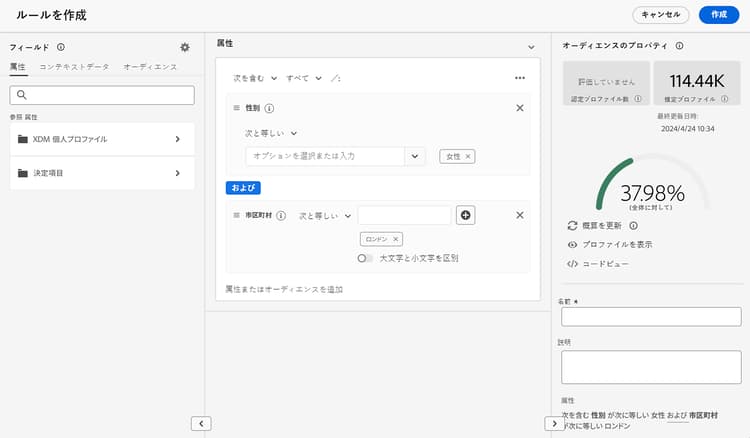Image resolution: width=750 pixels, height=438 pixels.
Task: Switch to the 属性 tab
Action: pyautogui.click(x=18, y=67)
